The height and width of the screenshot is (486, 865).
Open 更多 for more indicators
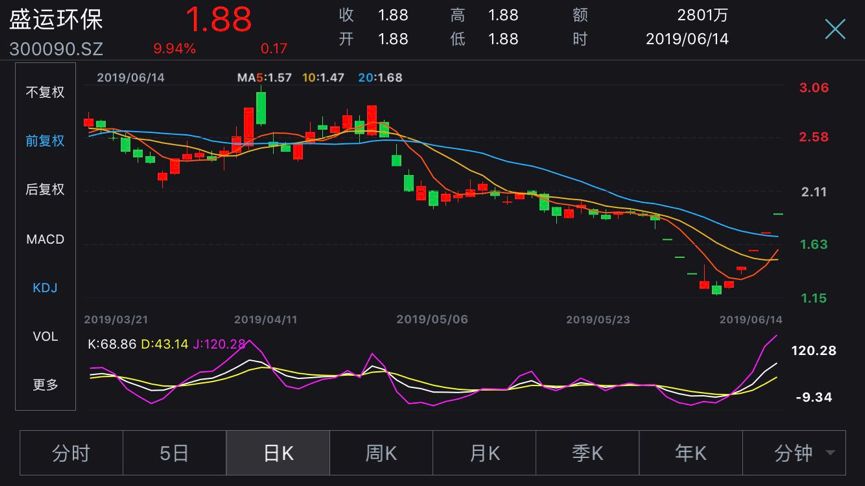[45, 384]
